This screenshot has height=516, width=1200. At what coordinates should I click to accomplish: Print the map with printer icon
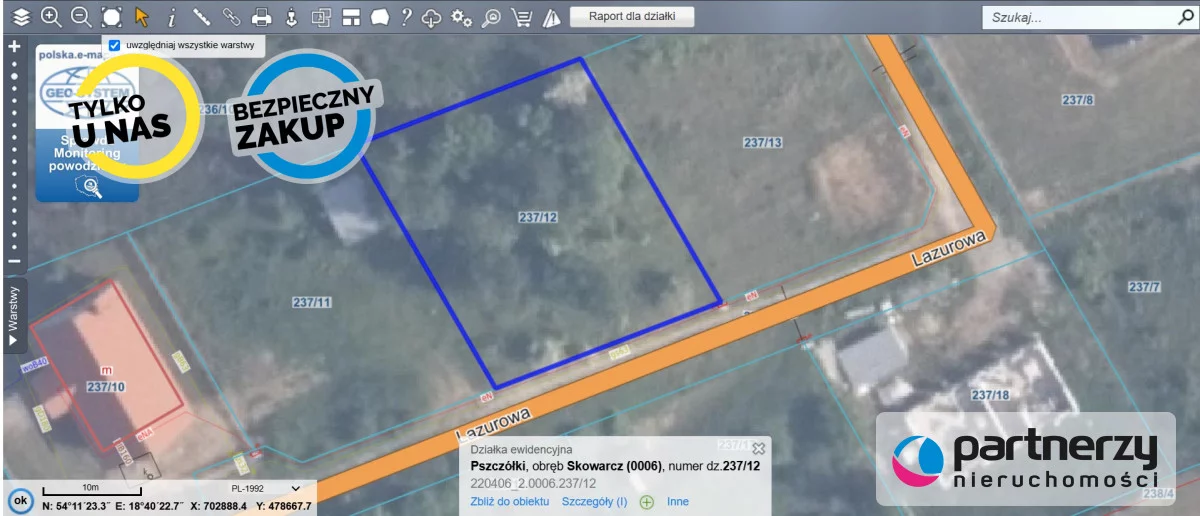(261, 16)
